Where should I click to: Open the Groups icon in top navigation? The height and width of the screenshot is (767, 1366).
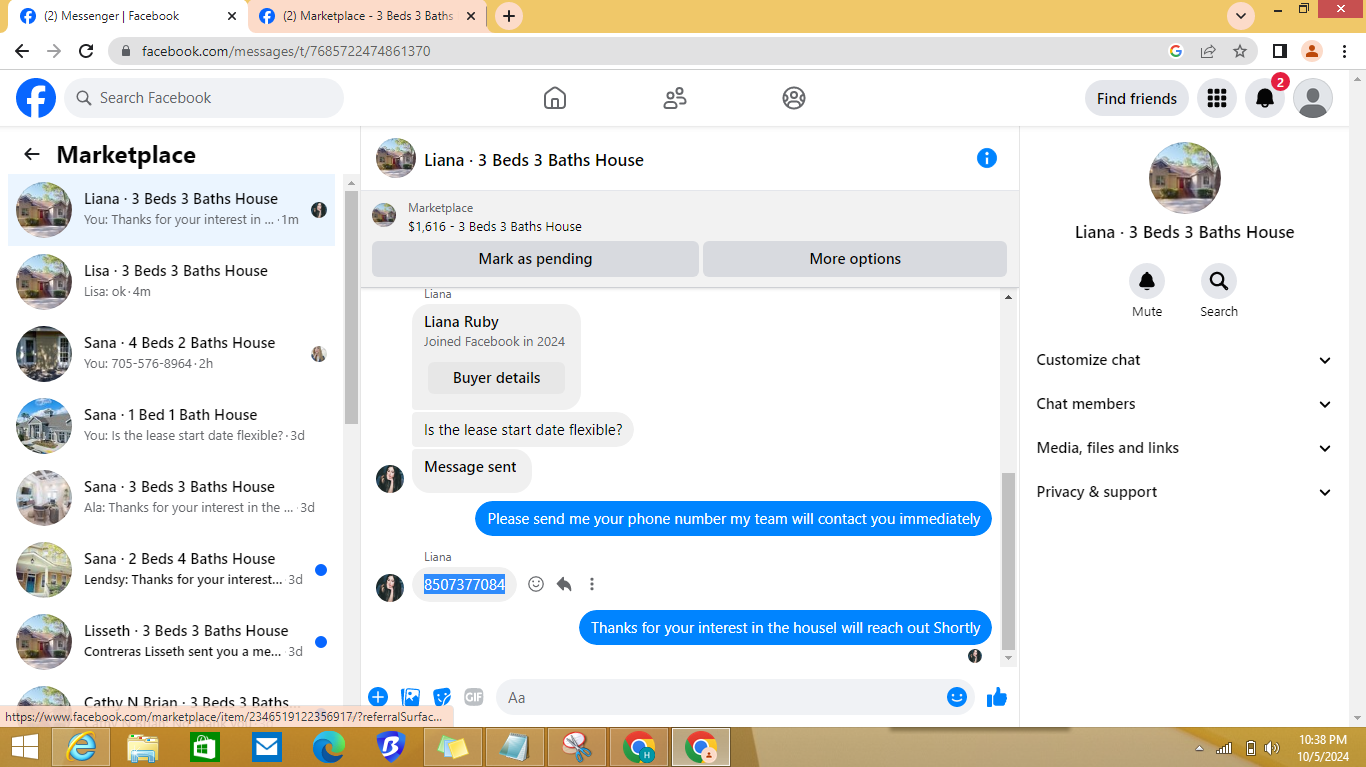point(794,98)
